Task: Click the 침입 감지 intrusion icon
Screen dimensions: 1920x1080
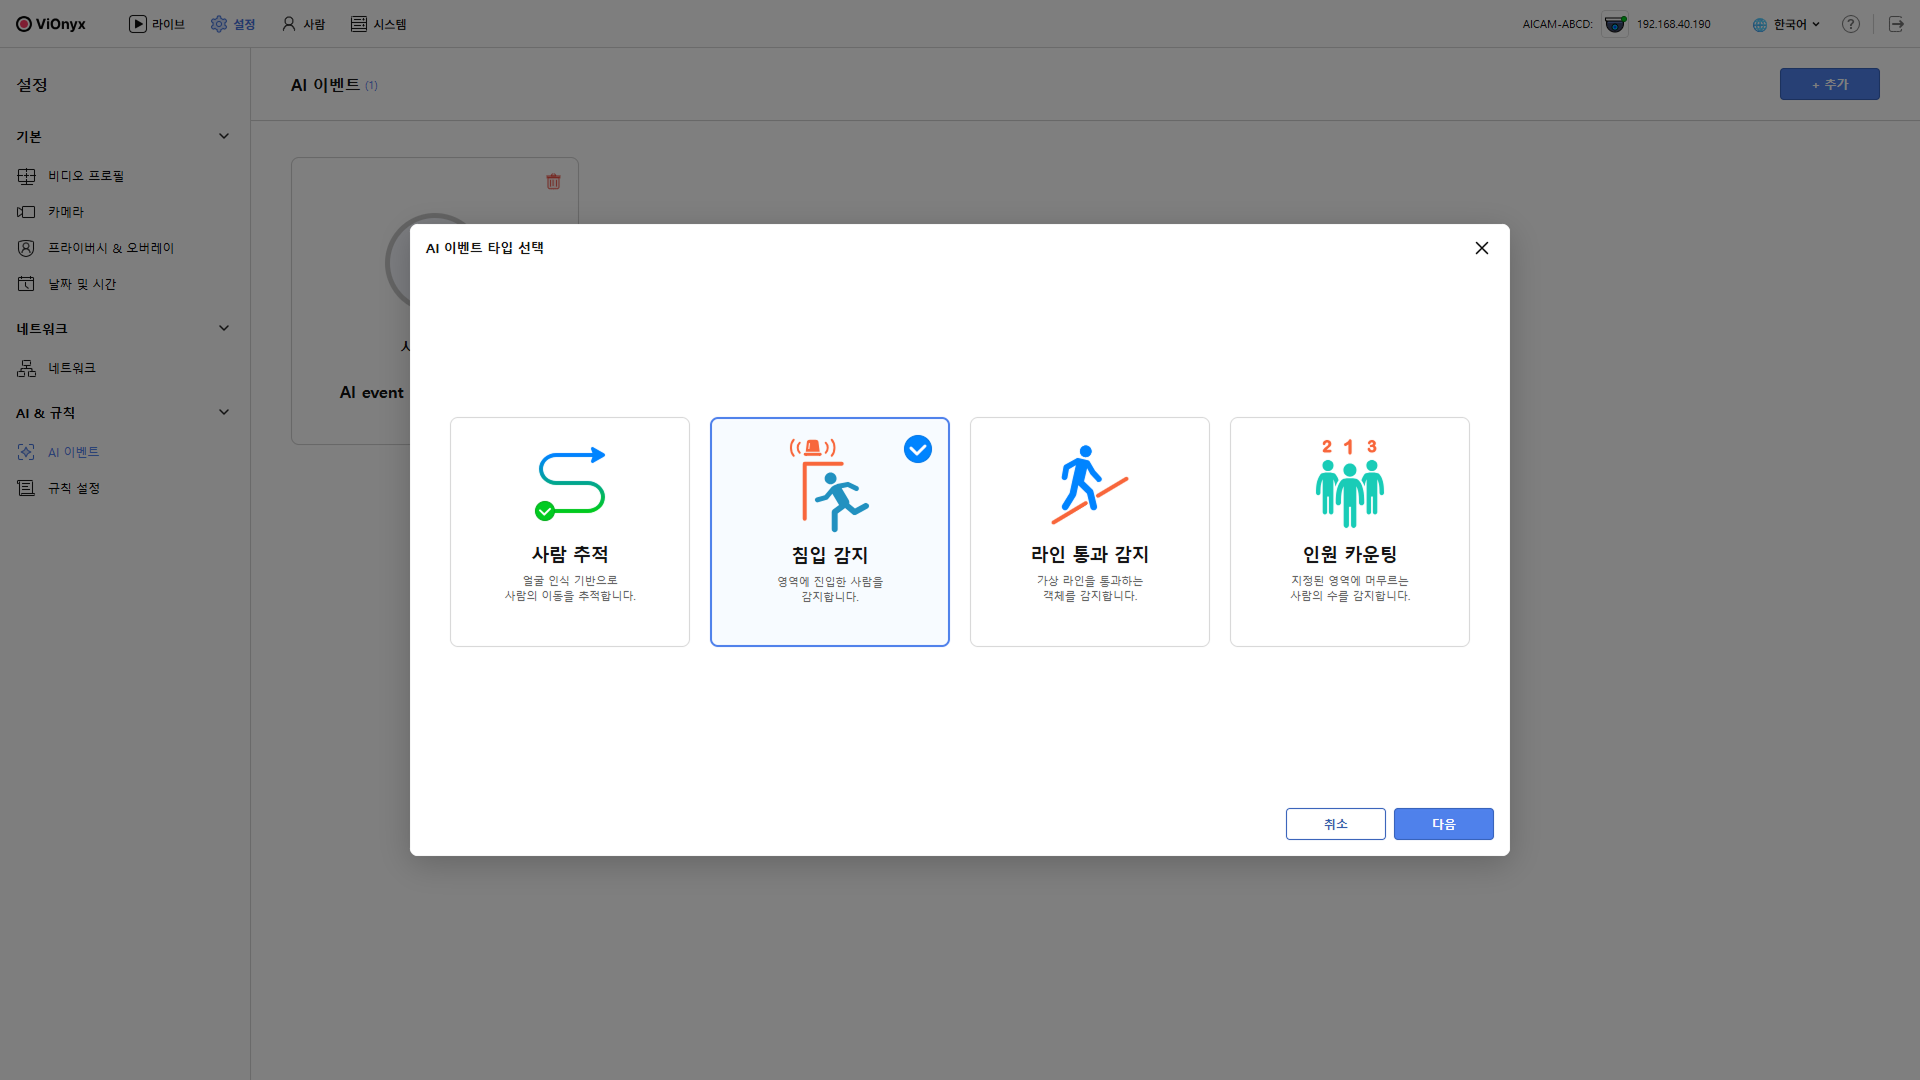Action: 830,485
